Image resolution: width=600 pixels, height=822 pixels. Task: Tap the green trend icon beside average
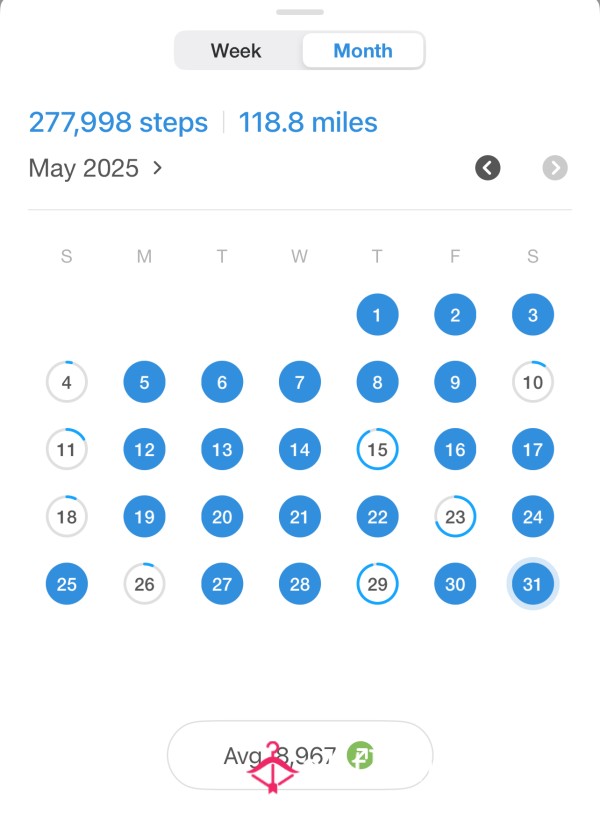360,756
